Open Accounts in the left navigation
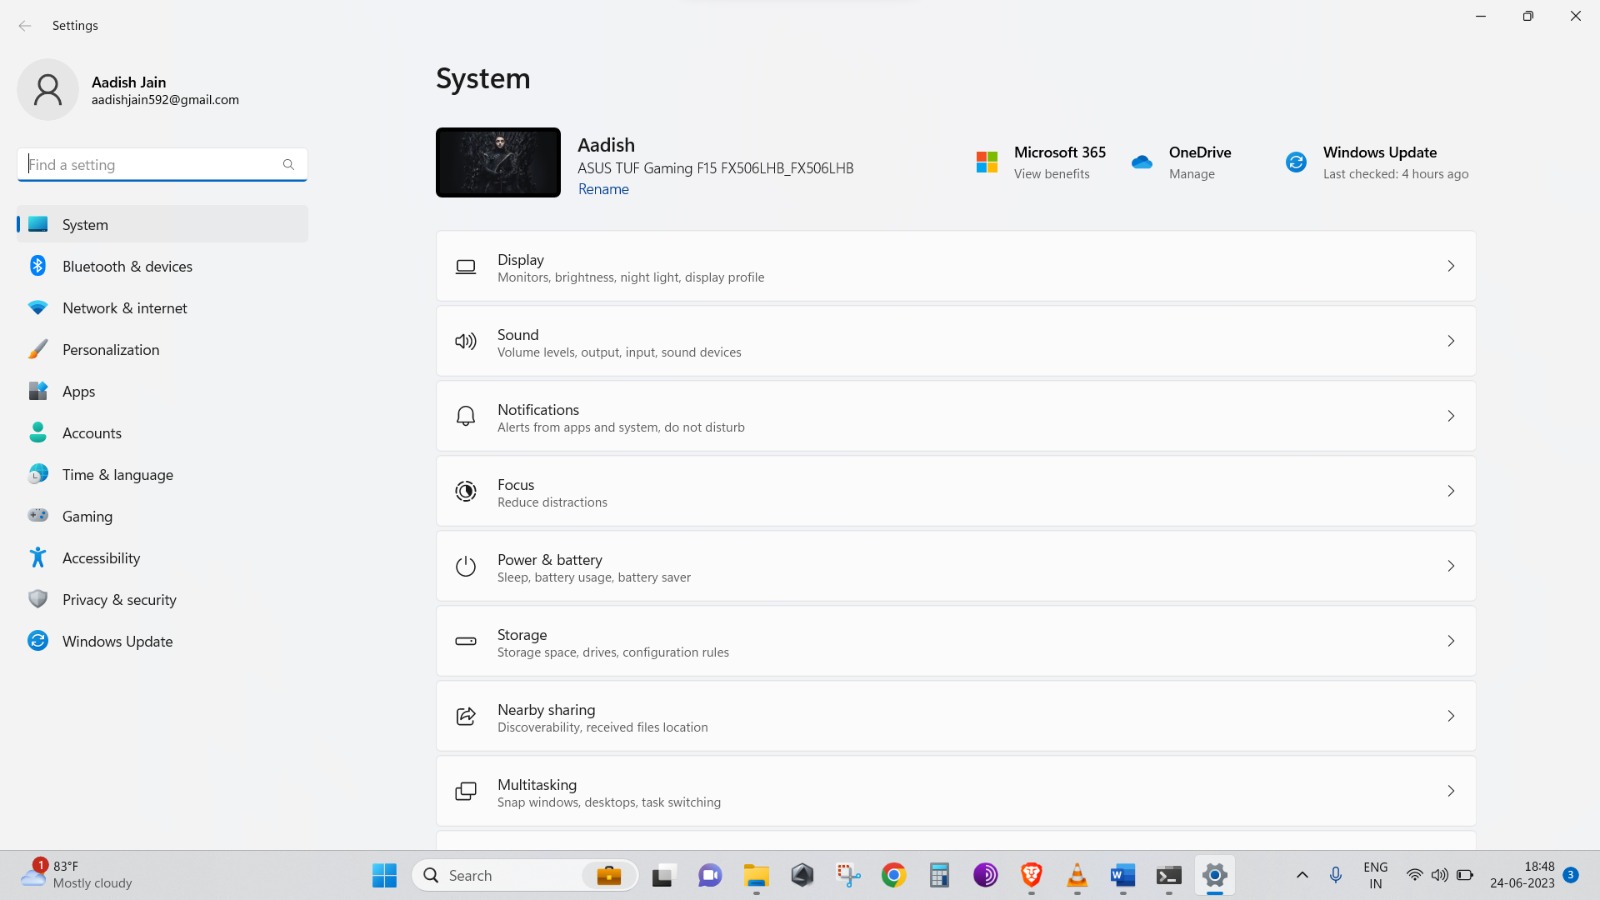 click(x=92, y=433)
